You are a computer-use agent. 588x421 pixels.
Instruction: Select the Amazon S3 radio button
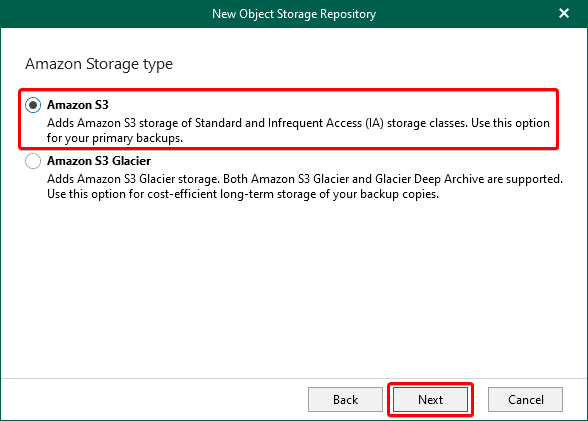coord(33,105)
